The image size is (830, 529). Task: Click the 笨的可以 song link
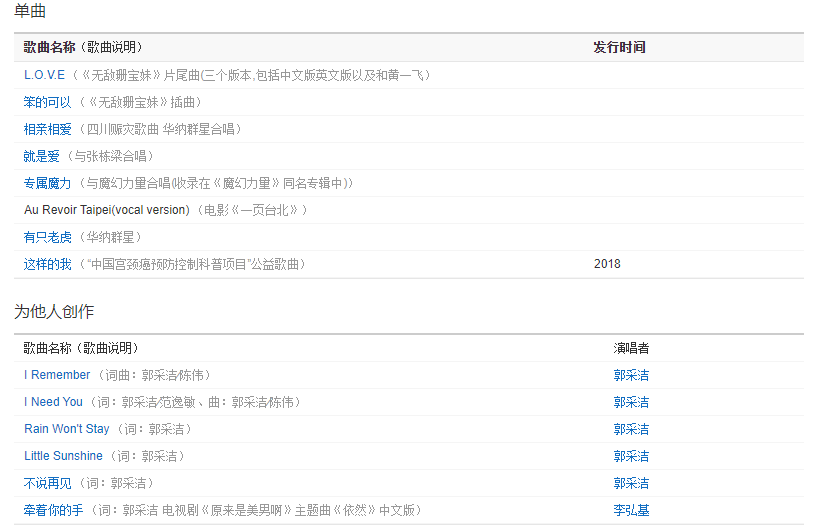pos(47,102)
